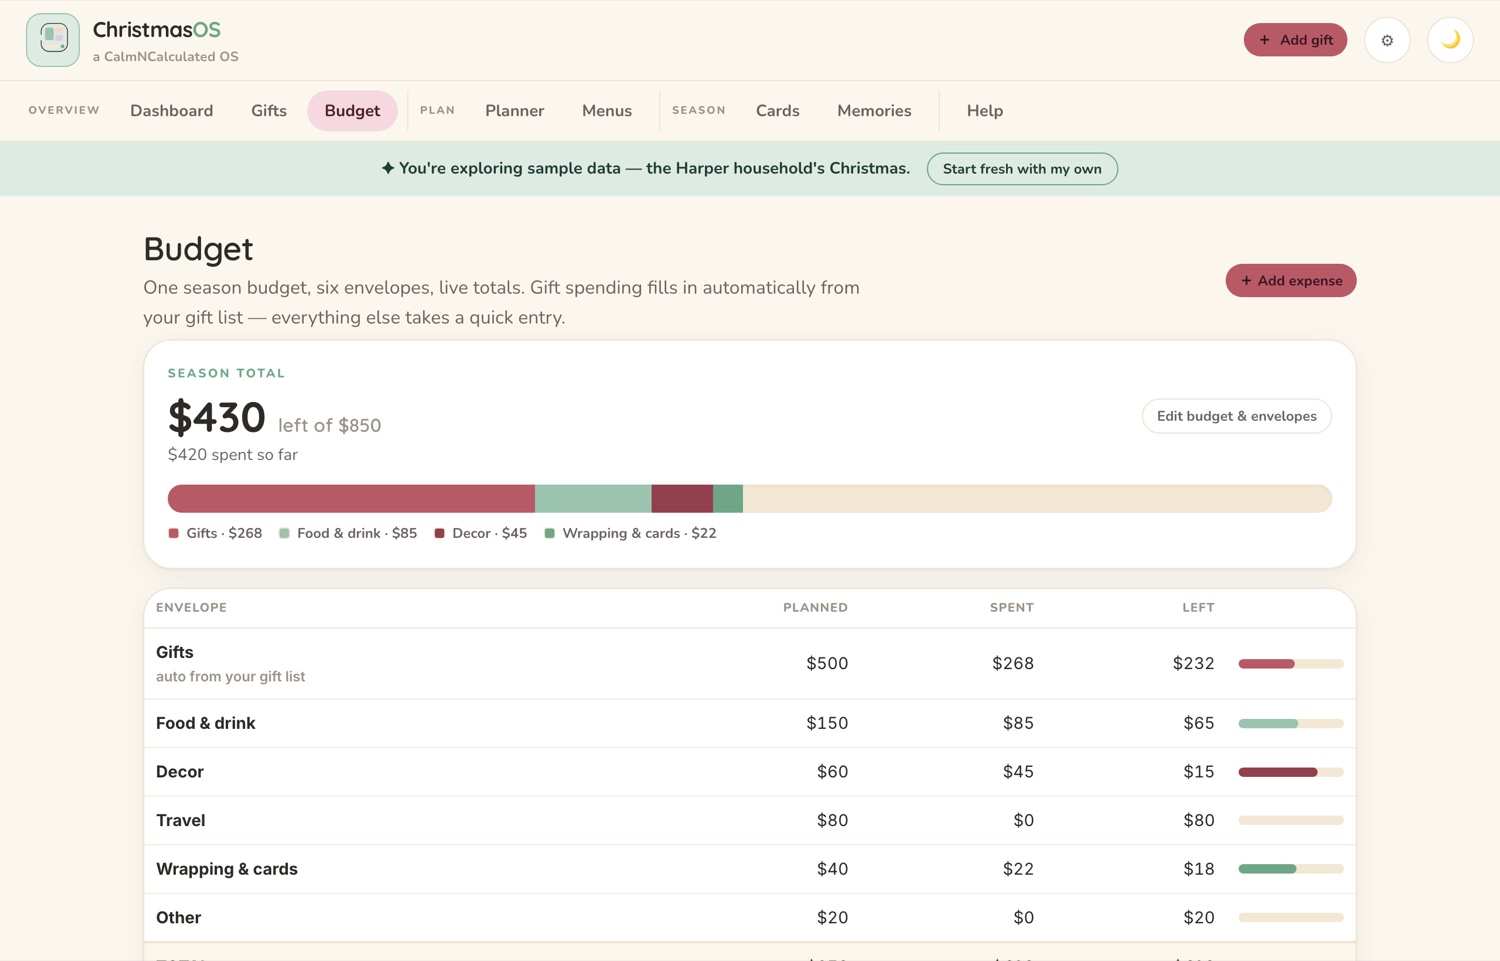The width and height of the screenshot is (1500, 961).
Task: Open Edit budget & envelopes
Action: click(x=1236, y=416)
